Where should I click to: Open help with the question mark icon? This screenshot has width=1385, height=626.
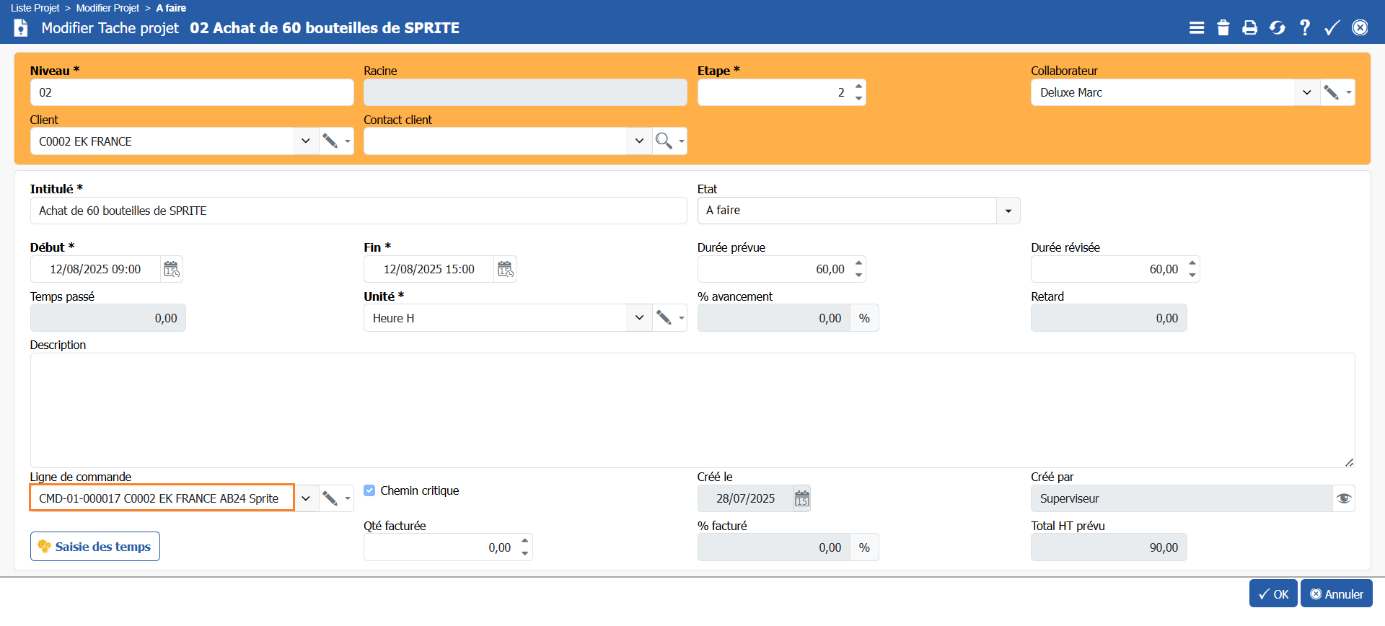click(x=1305, y=28)
